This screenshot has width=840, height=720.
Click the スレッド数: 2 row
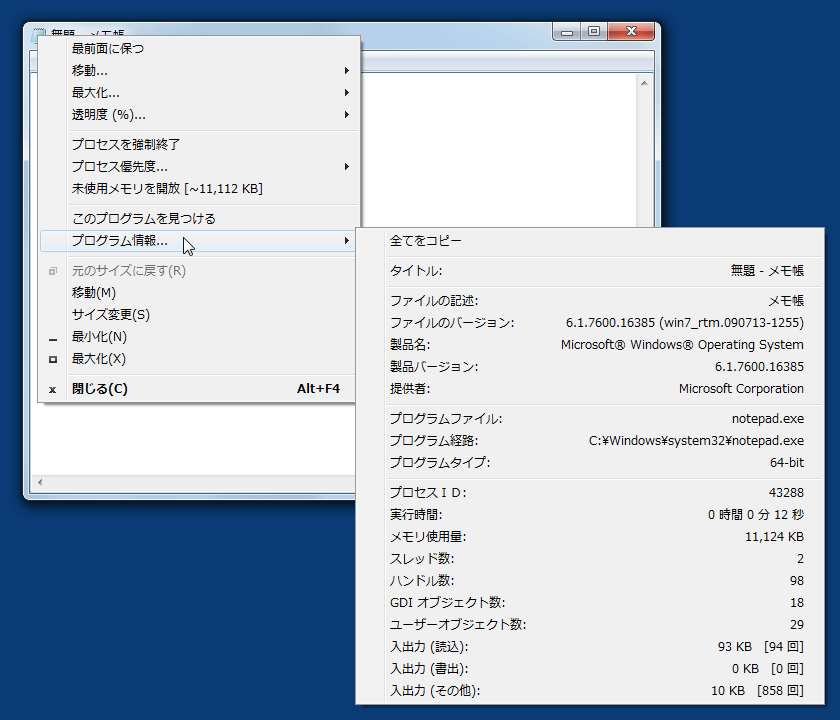pos(590,559)
